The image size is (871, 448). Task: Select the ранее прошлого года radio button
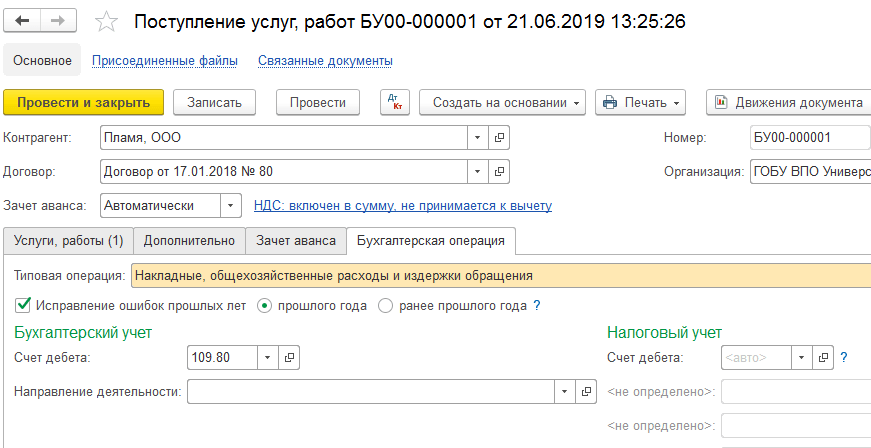385,306
